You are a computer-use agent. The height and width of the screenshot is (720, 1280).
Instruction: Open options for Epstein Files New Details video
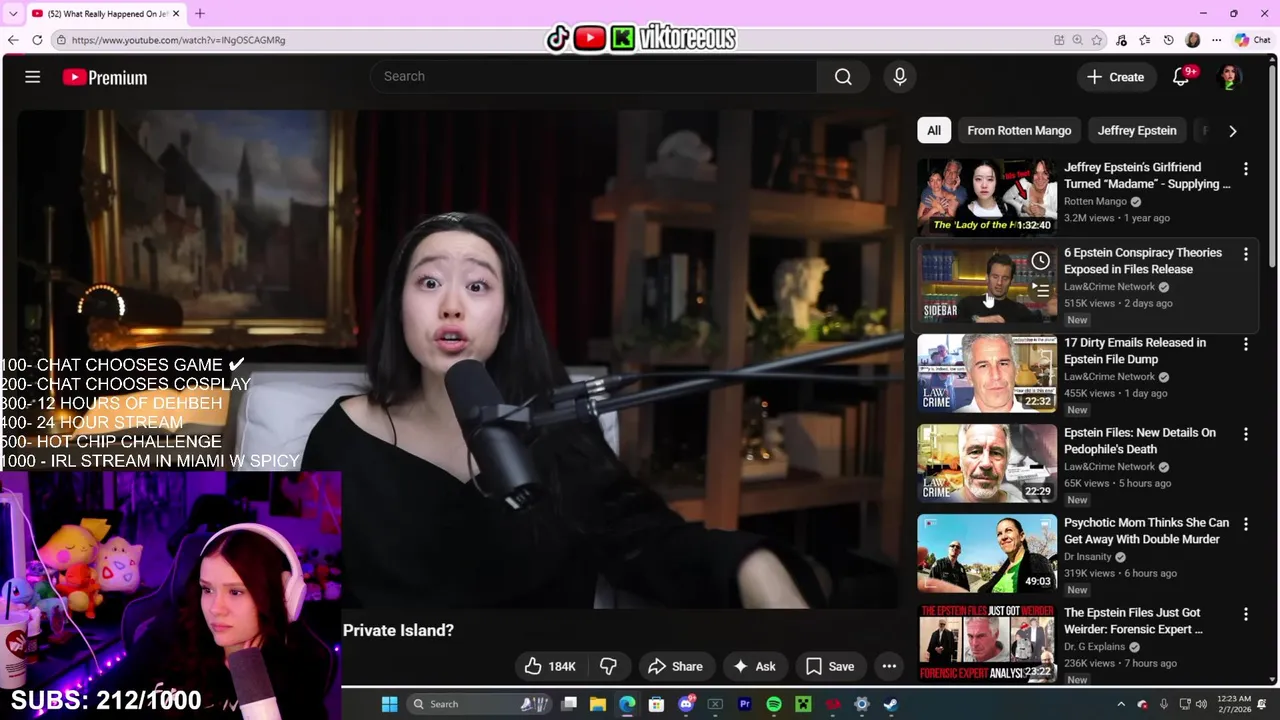pos(1246,434)
